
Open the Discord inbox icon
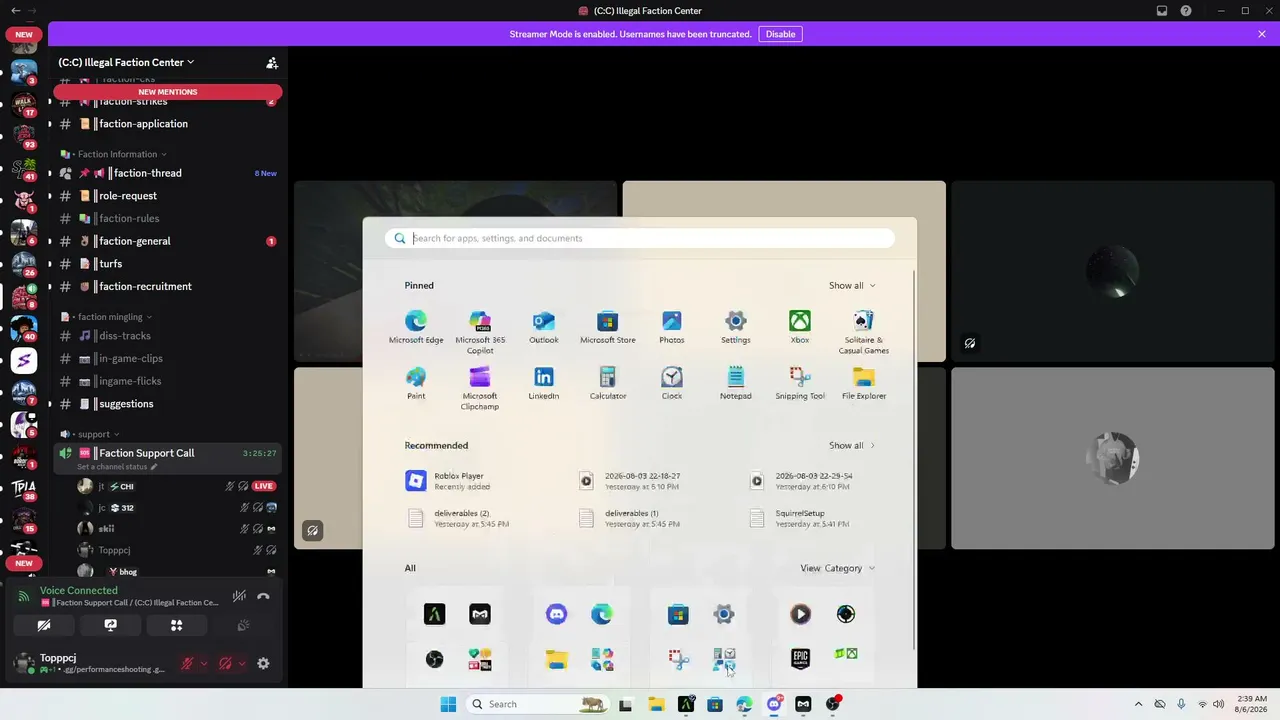(1162, 11)
